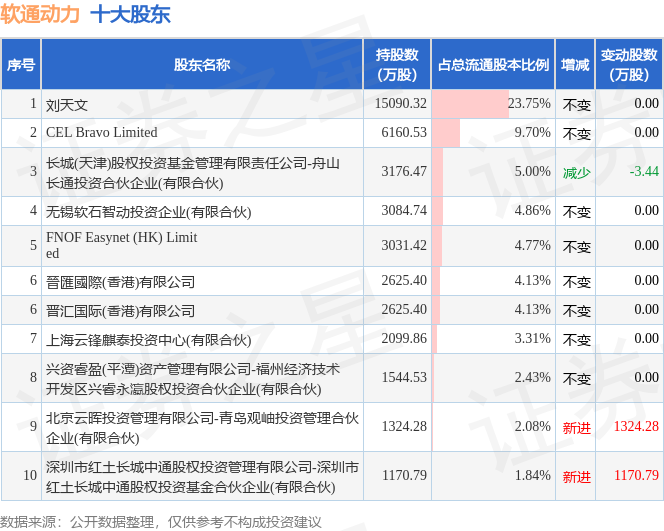
Task: Select shareholder CEL Bravo Limited
Action: pyautogui.click(x=102, y=133)
